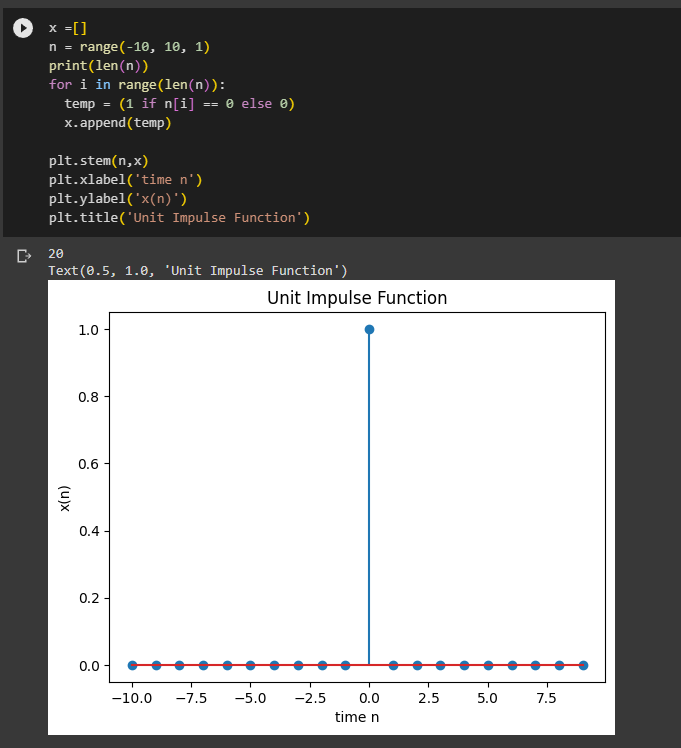Viewport: 681px width, 748px height.
Task: Click the 'plt.stem(n,x)' code line
Action: (x=99, y=161)
